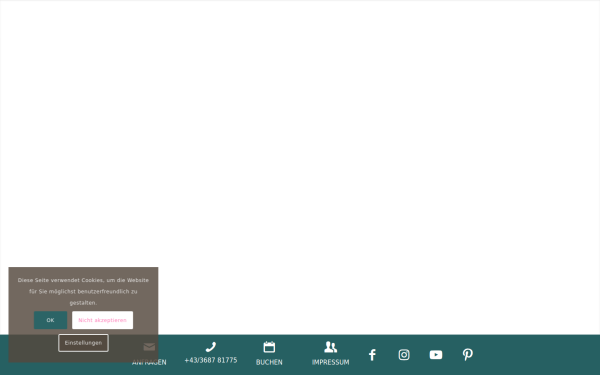This screenshot has height=375, width=600.
Task: Click the cookie notice text 'Diese Seite verwendet Cookies'
Action: coord(60,280)
